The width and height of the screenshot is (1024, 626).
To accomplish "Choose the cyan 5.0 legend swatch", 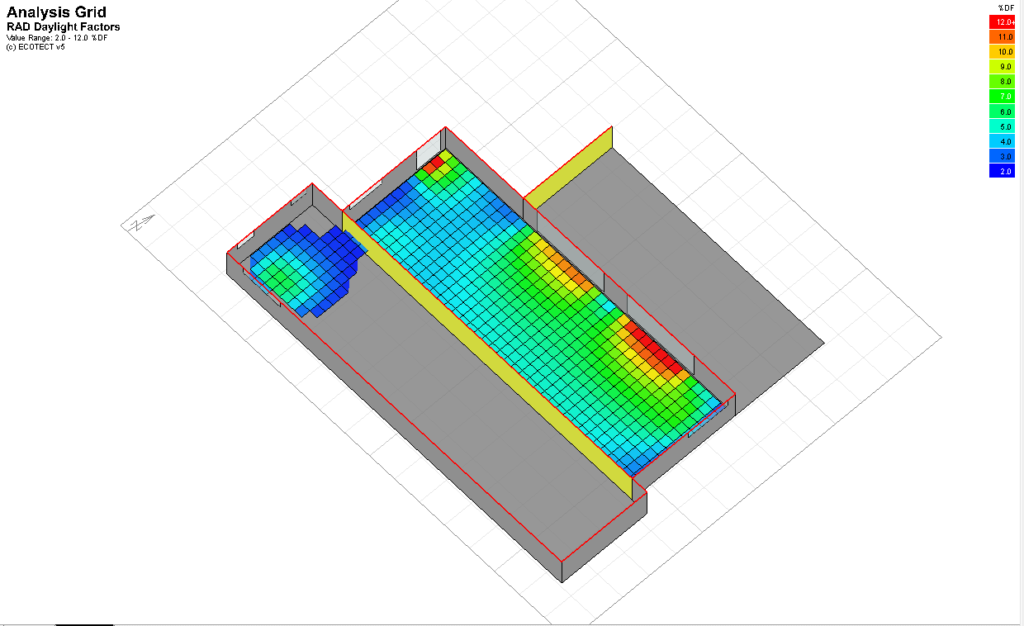I will pyautogui.click(x=1002, y=127).
